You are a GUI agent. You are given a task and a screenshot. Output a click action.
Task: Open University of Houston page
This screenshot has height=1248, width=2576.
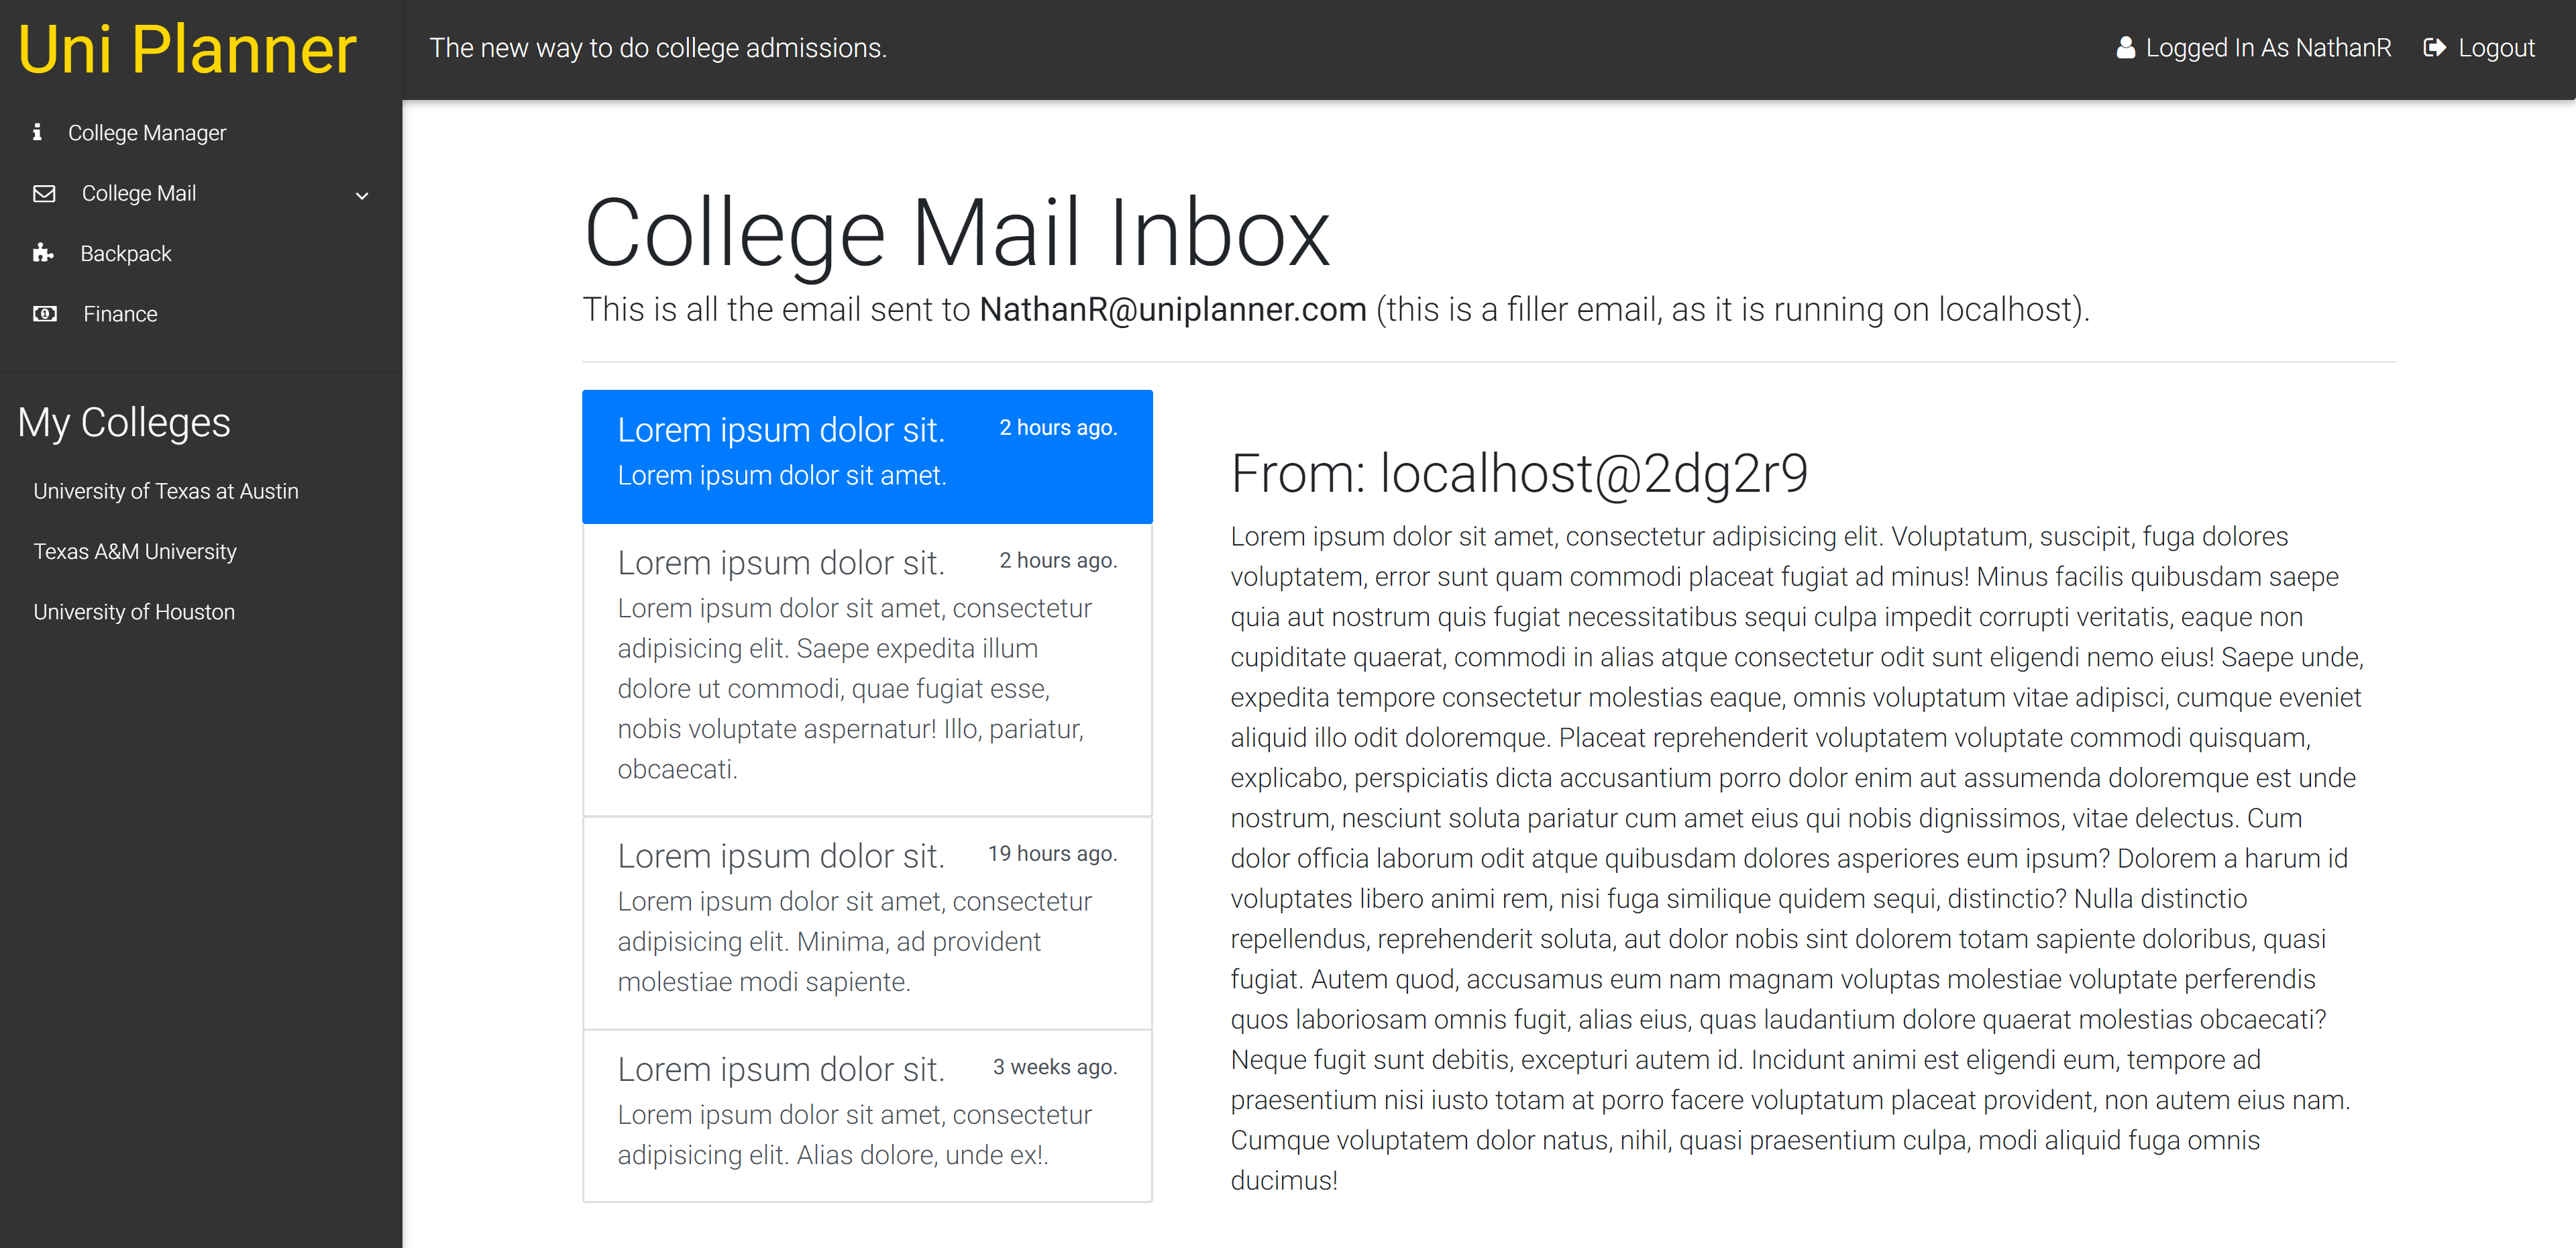tap(134, 612)
